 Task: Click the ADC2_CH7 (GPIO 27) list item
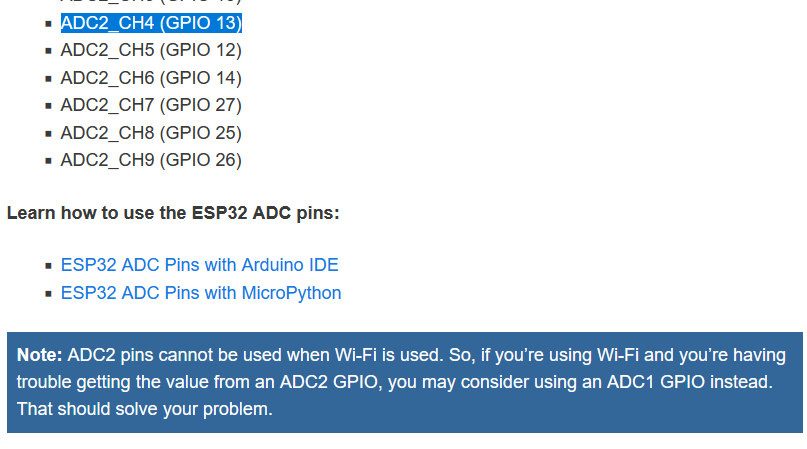(151, 106)
